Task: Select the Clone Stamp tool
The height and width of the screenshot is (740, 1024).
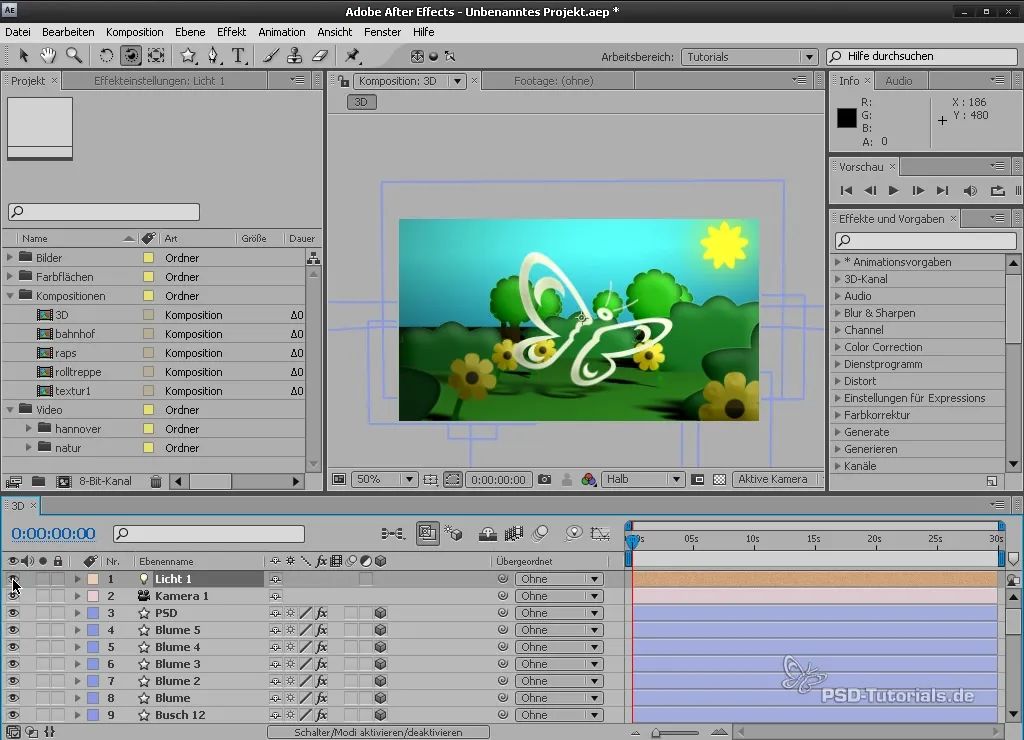Action: coord(295,56)
